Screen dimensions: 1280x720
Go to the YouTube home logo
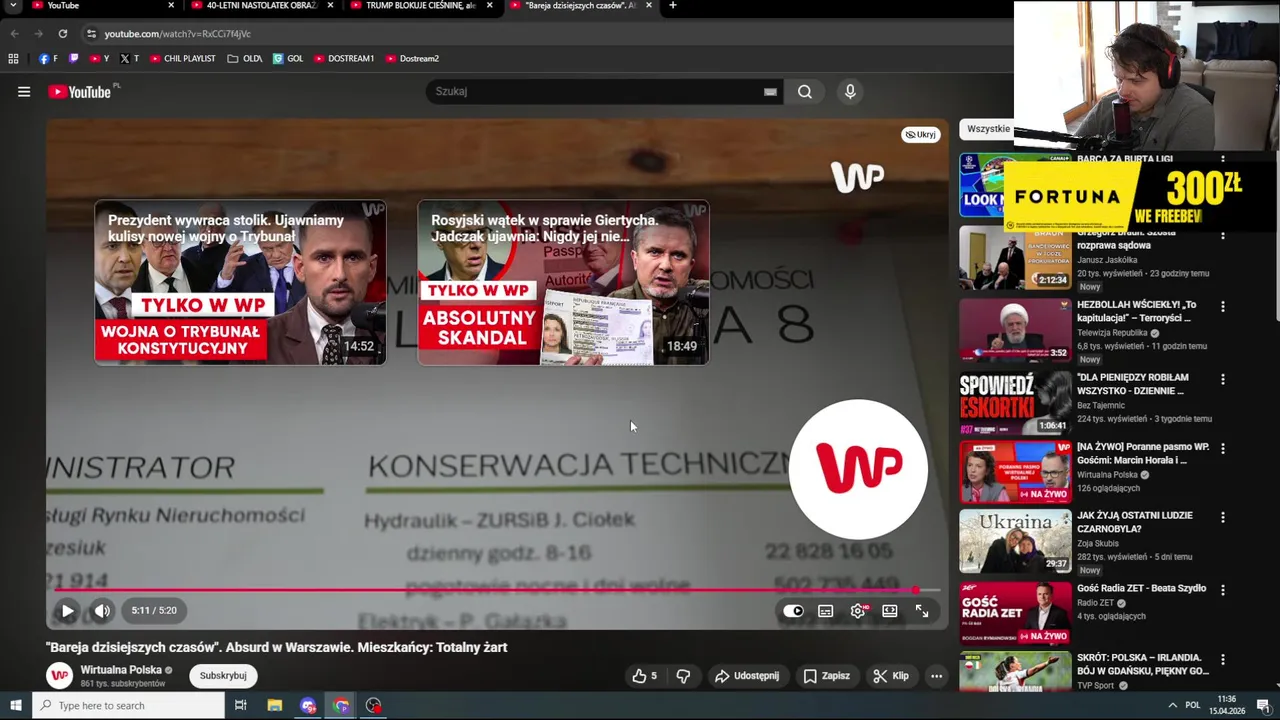(80, 92)
